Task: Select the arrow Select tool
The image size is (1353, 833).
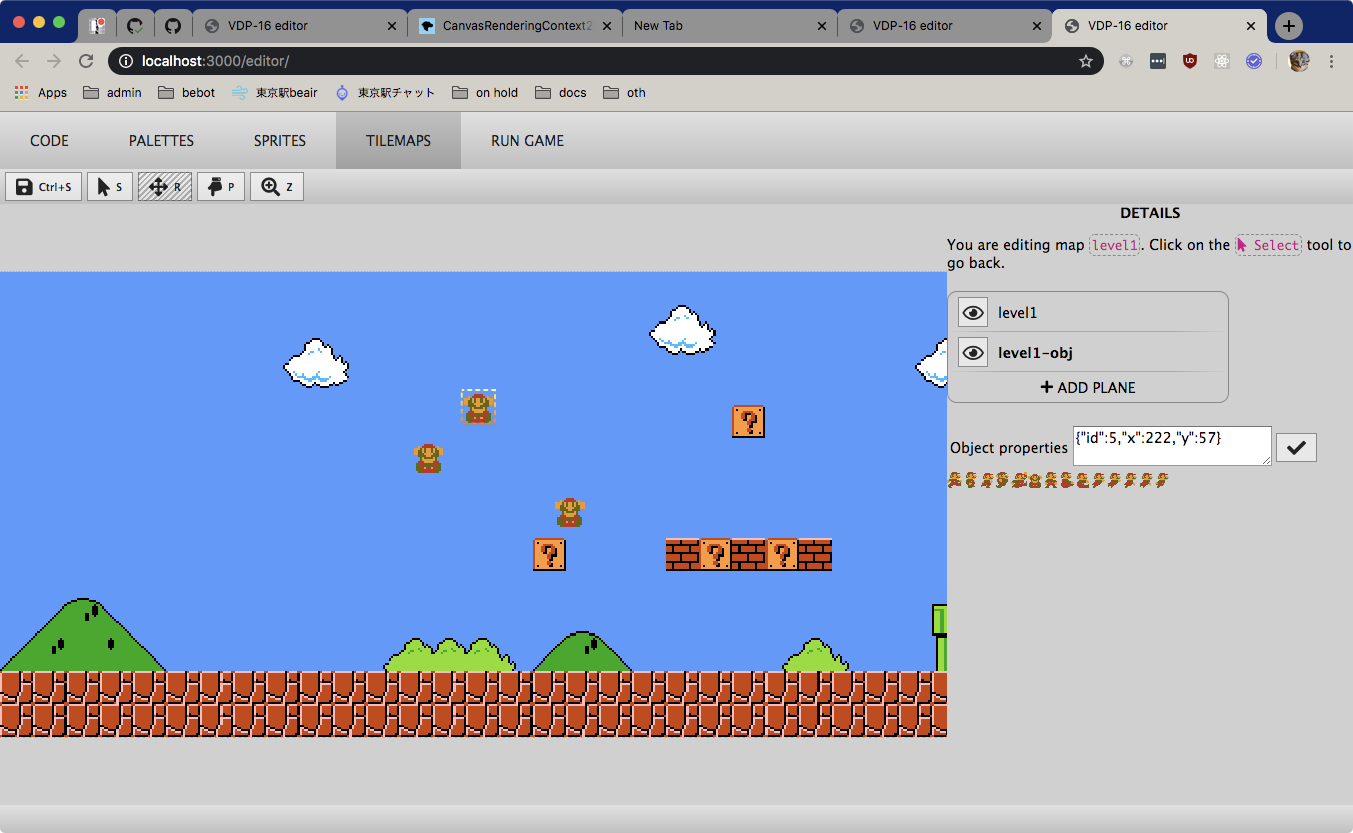Action: tap(110, 187)
